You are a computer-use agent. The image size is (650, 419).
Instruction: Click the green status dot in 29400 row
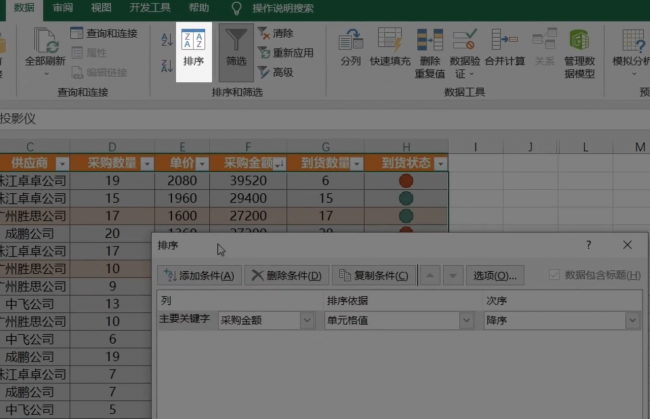406,199
